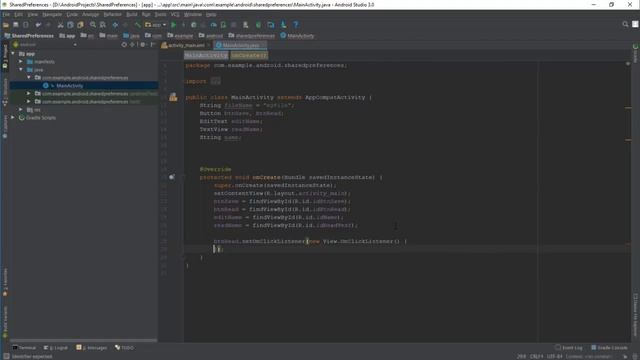
Task: Expand the Gradle Scripts node
Action: 13,118
